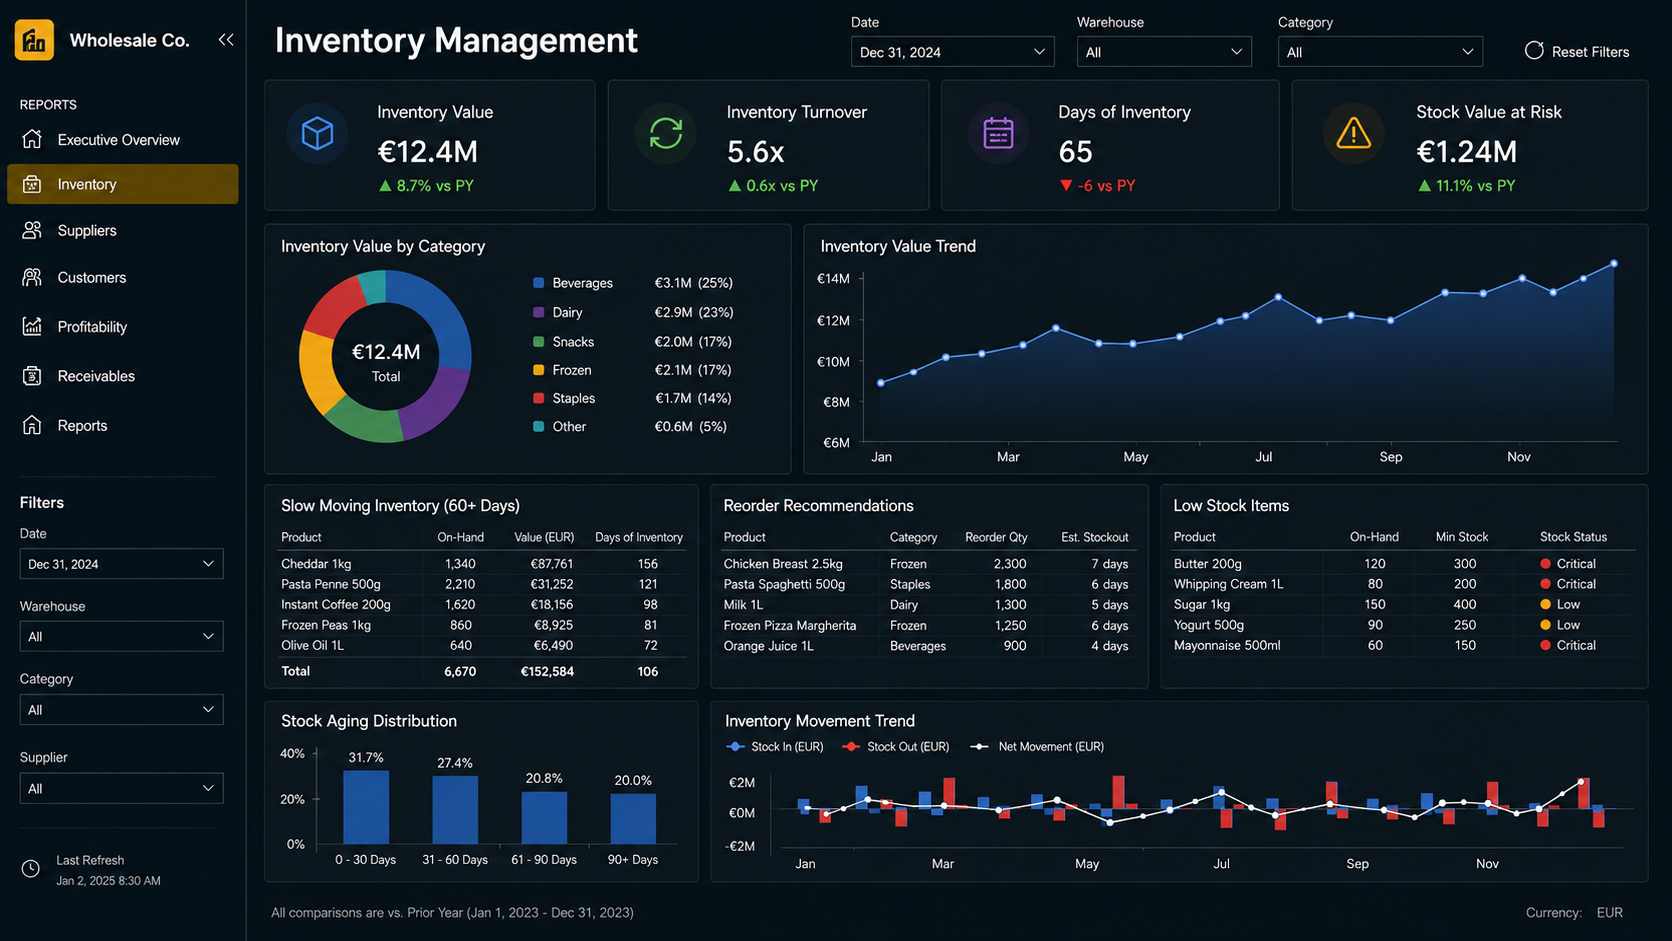Click the Suppliers sidebar icon
Screen dimensions: 1672x941
click(x=32, y=230)
